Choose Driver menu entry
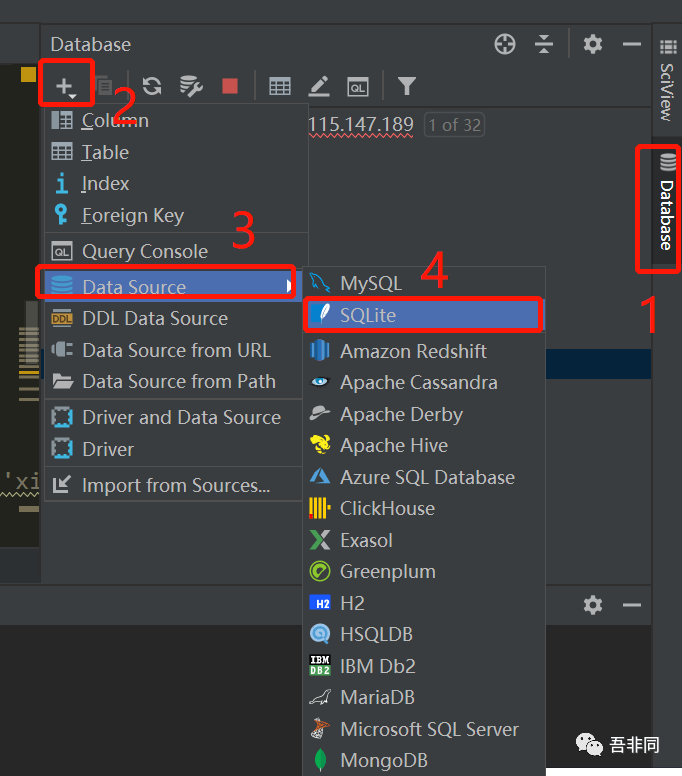This screenshot has width=682, height=776. click(x=173, y=449)
